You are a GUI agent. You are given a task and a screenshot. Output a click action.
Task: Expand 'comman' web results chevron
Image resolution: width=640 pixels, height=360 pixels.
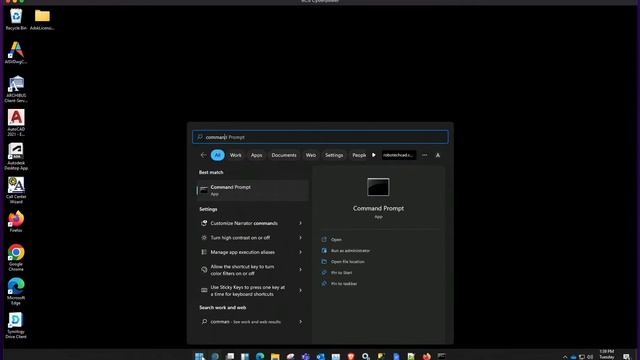[x=300, y=322]
